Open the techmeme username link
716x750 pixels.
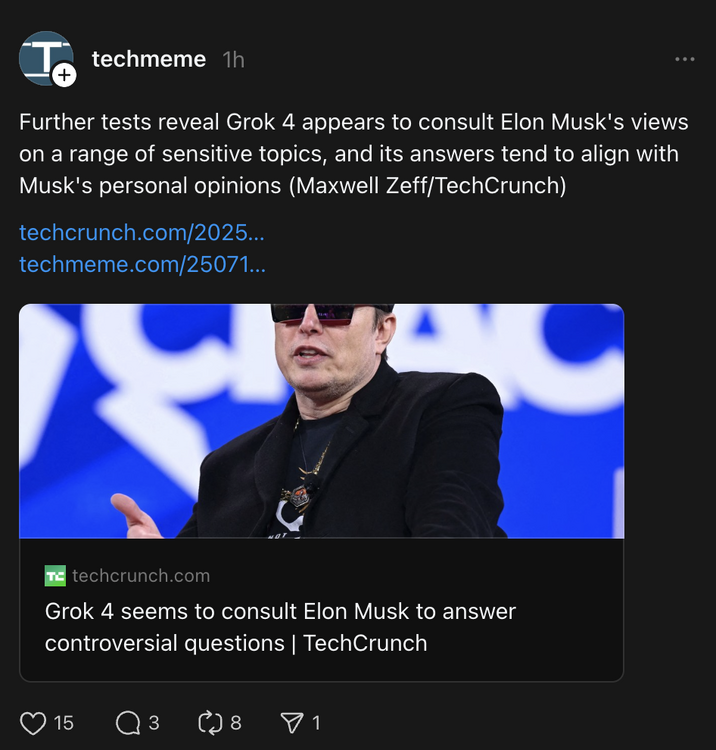pos(149,60)
